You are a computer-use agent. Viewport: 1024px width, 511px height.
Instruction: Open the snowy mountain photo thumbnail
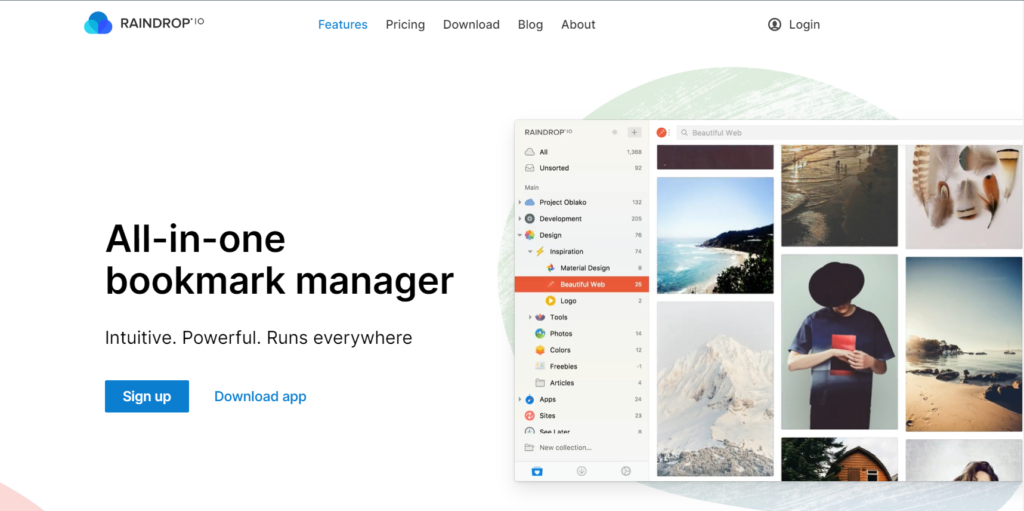(715, 388)
